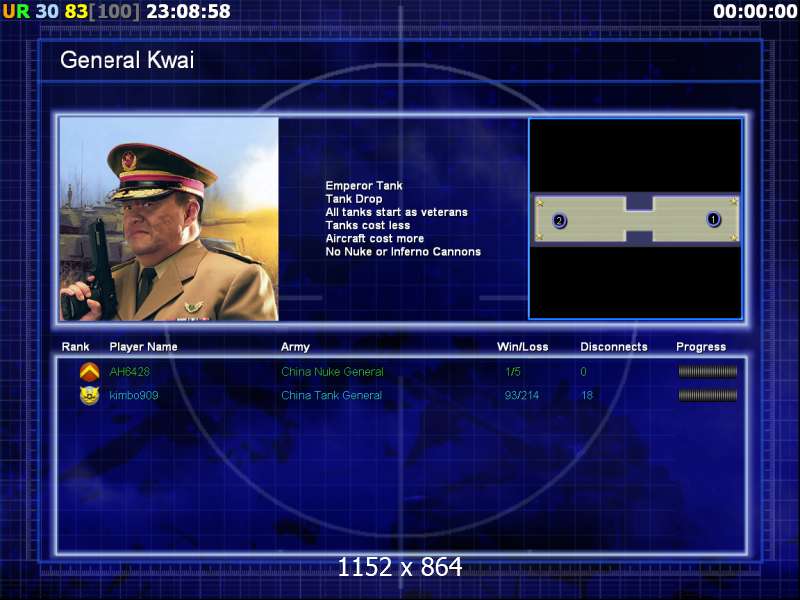This screenshot has height=600, width=800.
Task: Click the Army column header
Action: [x=295, y=347]
